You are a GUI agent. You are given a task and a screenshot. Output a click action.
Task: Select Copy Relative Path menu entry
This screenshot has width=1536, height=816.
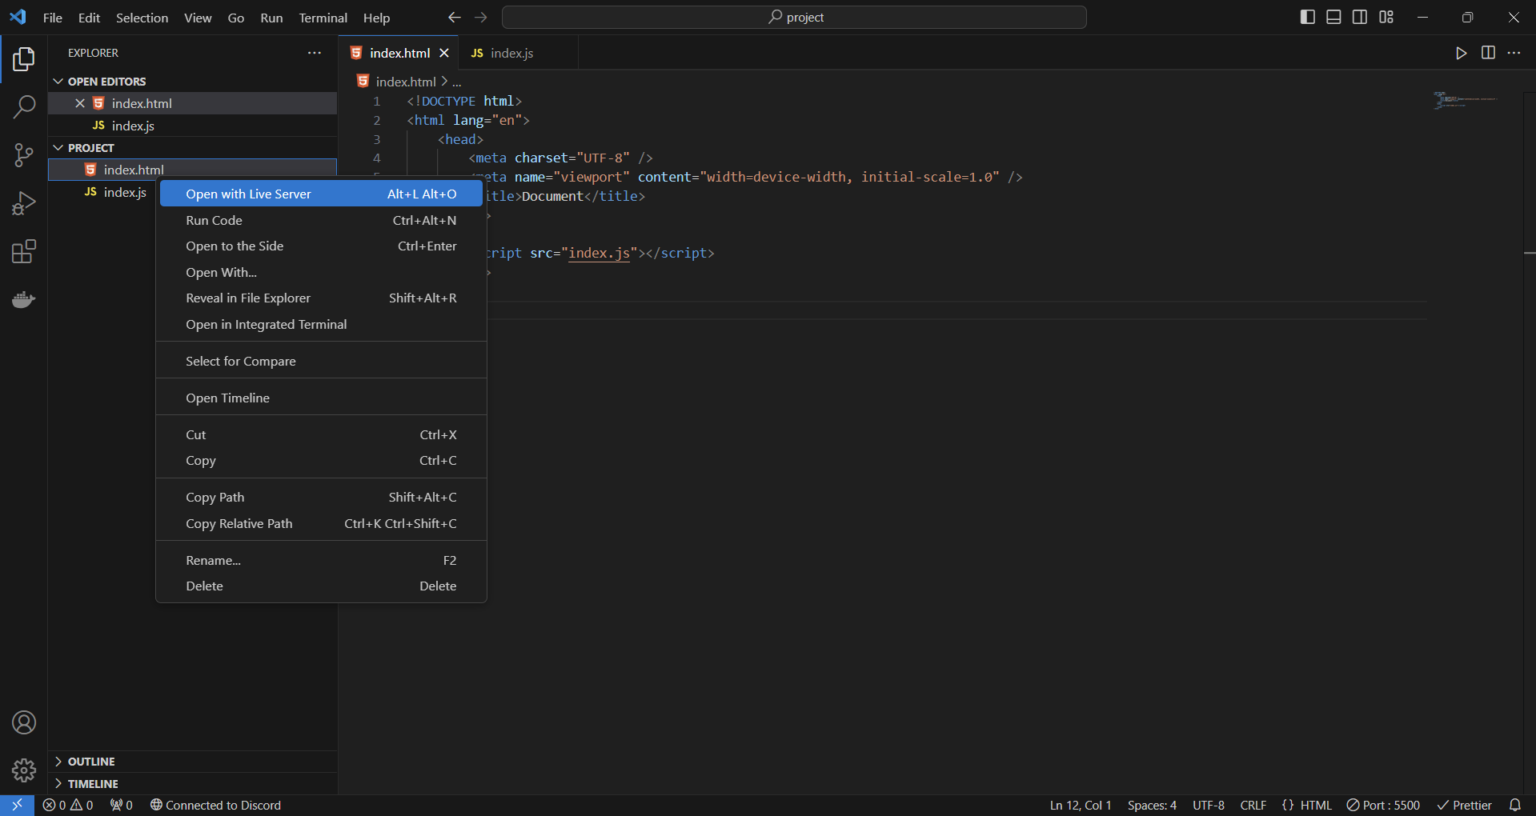click(239, 524)
